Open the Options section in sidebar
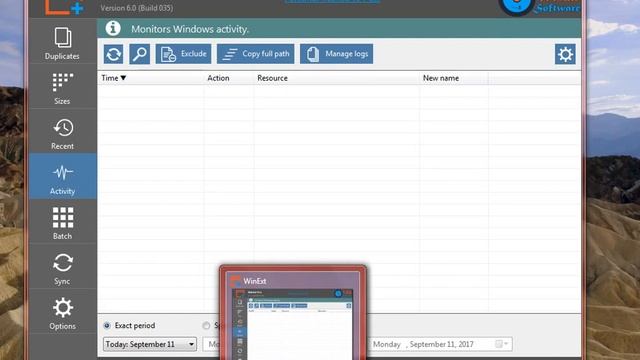This screenshot has width=640, height=360. pyautogui.click(x=62, y=311)
